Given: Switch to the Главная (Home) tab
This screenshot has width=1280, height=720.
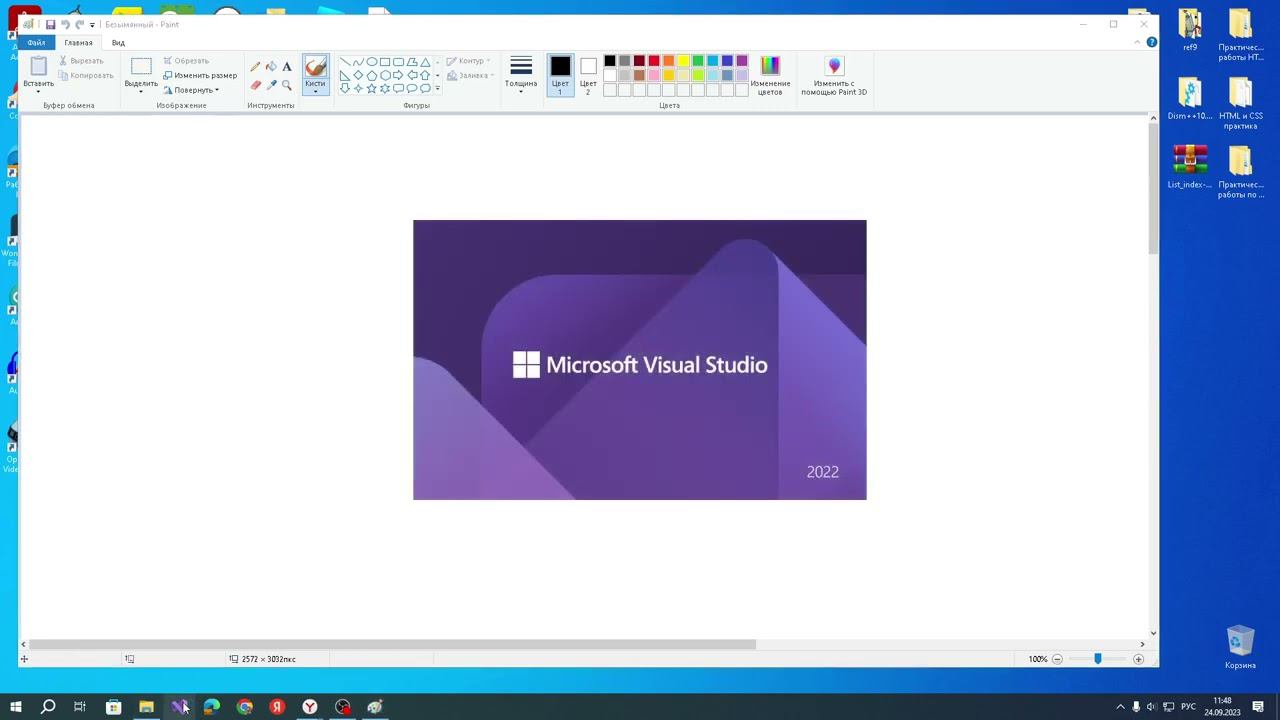Looking at the screenshot, I should (x=78, y=43).
